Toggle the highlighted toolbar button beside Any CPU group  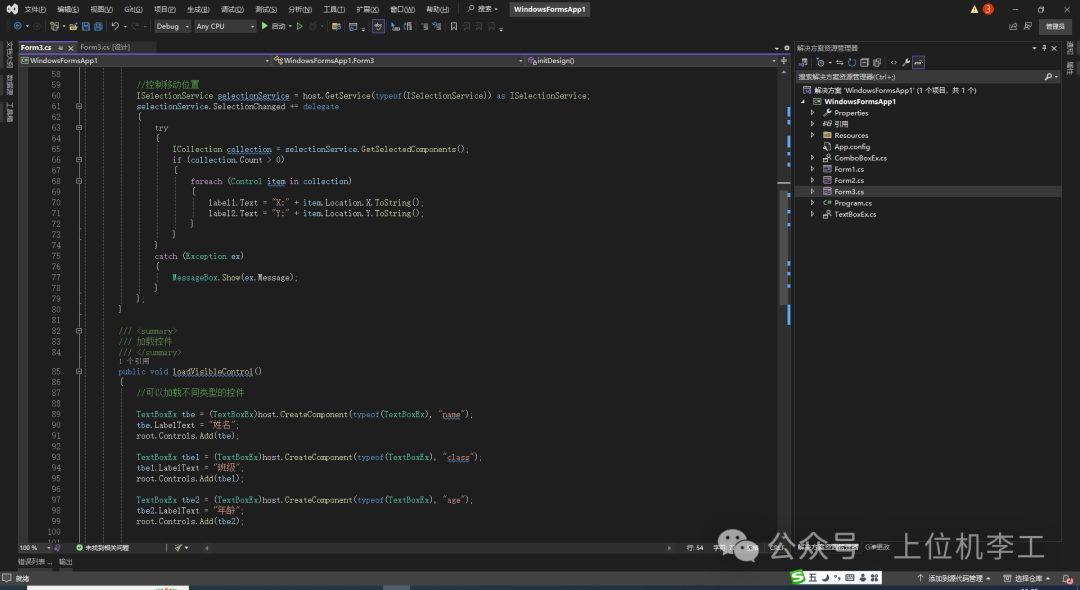(x=379, y=26)
